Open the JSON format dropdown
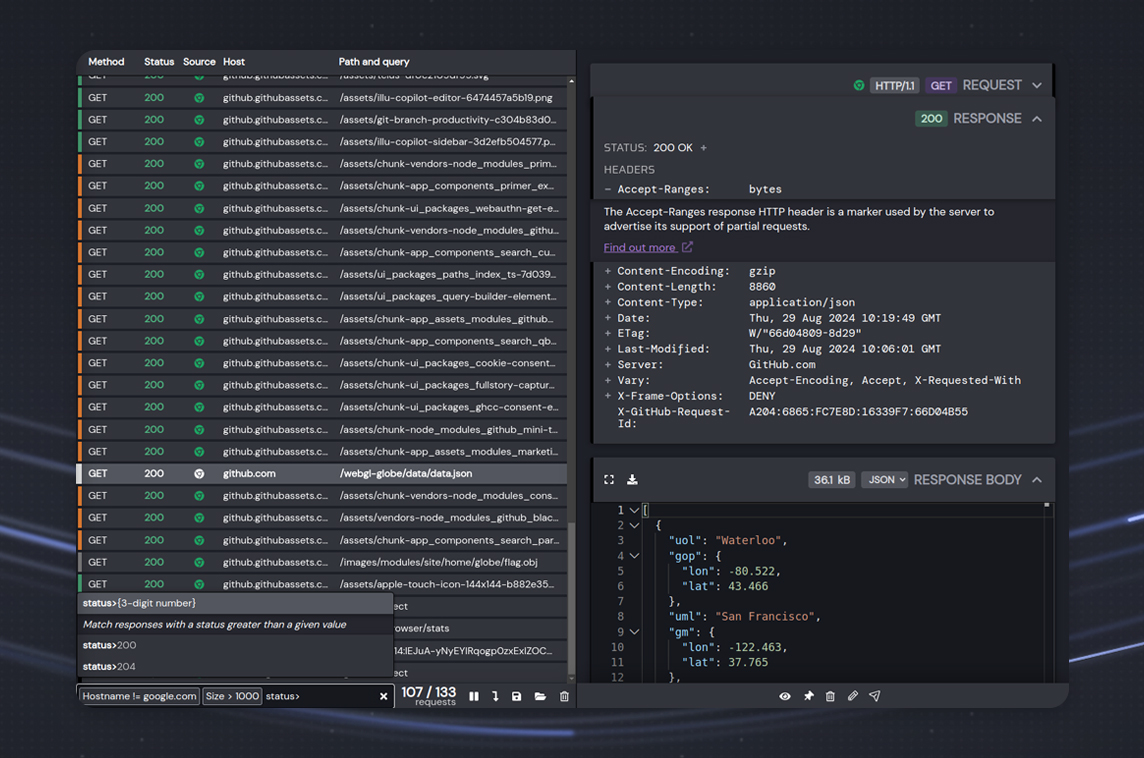Screen dimensions: 1144x758 [884, 480]
